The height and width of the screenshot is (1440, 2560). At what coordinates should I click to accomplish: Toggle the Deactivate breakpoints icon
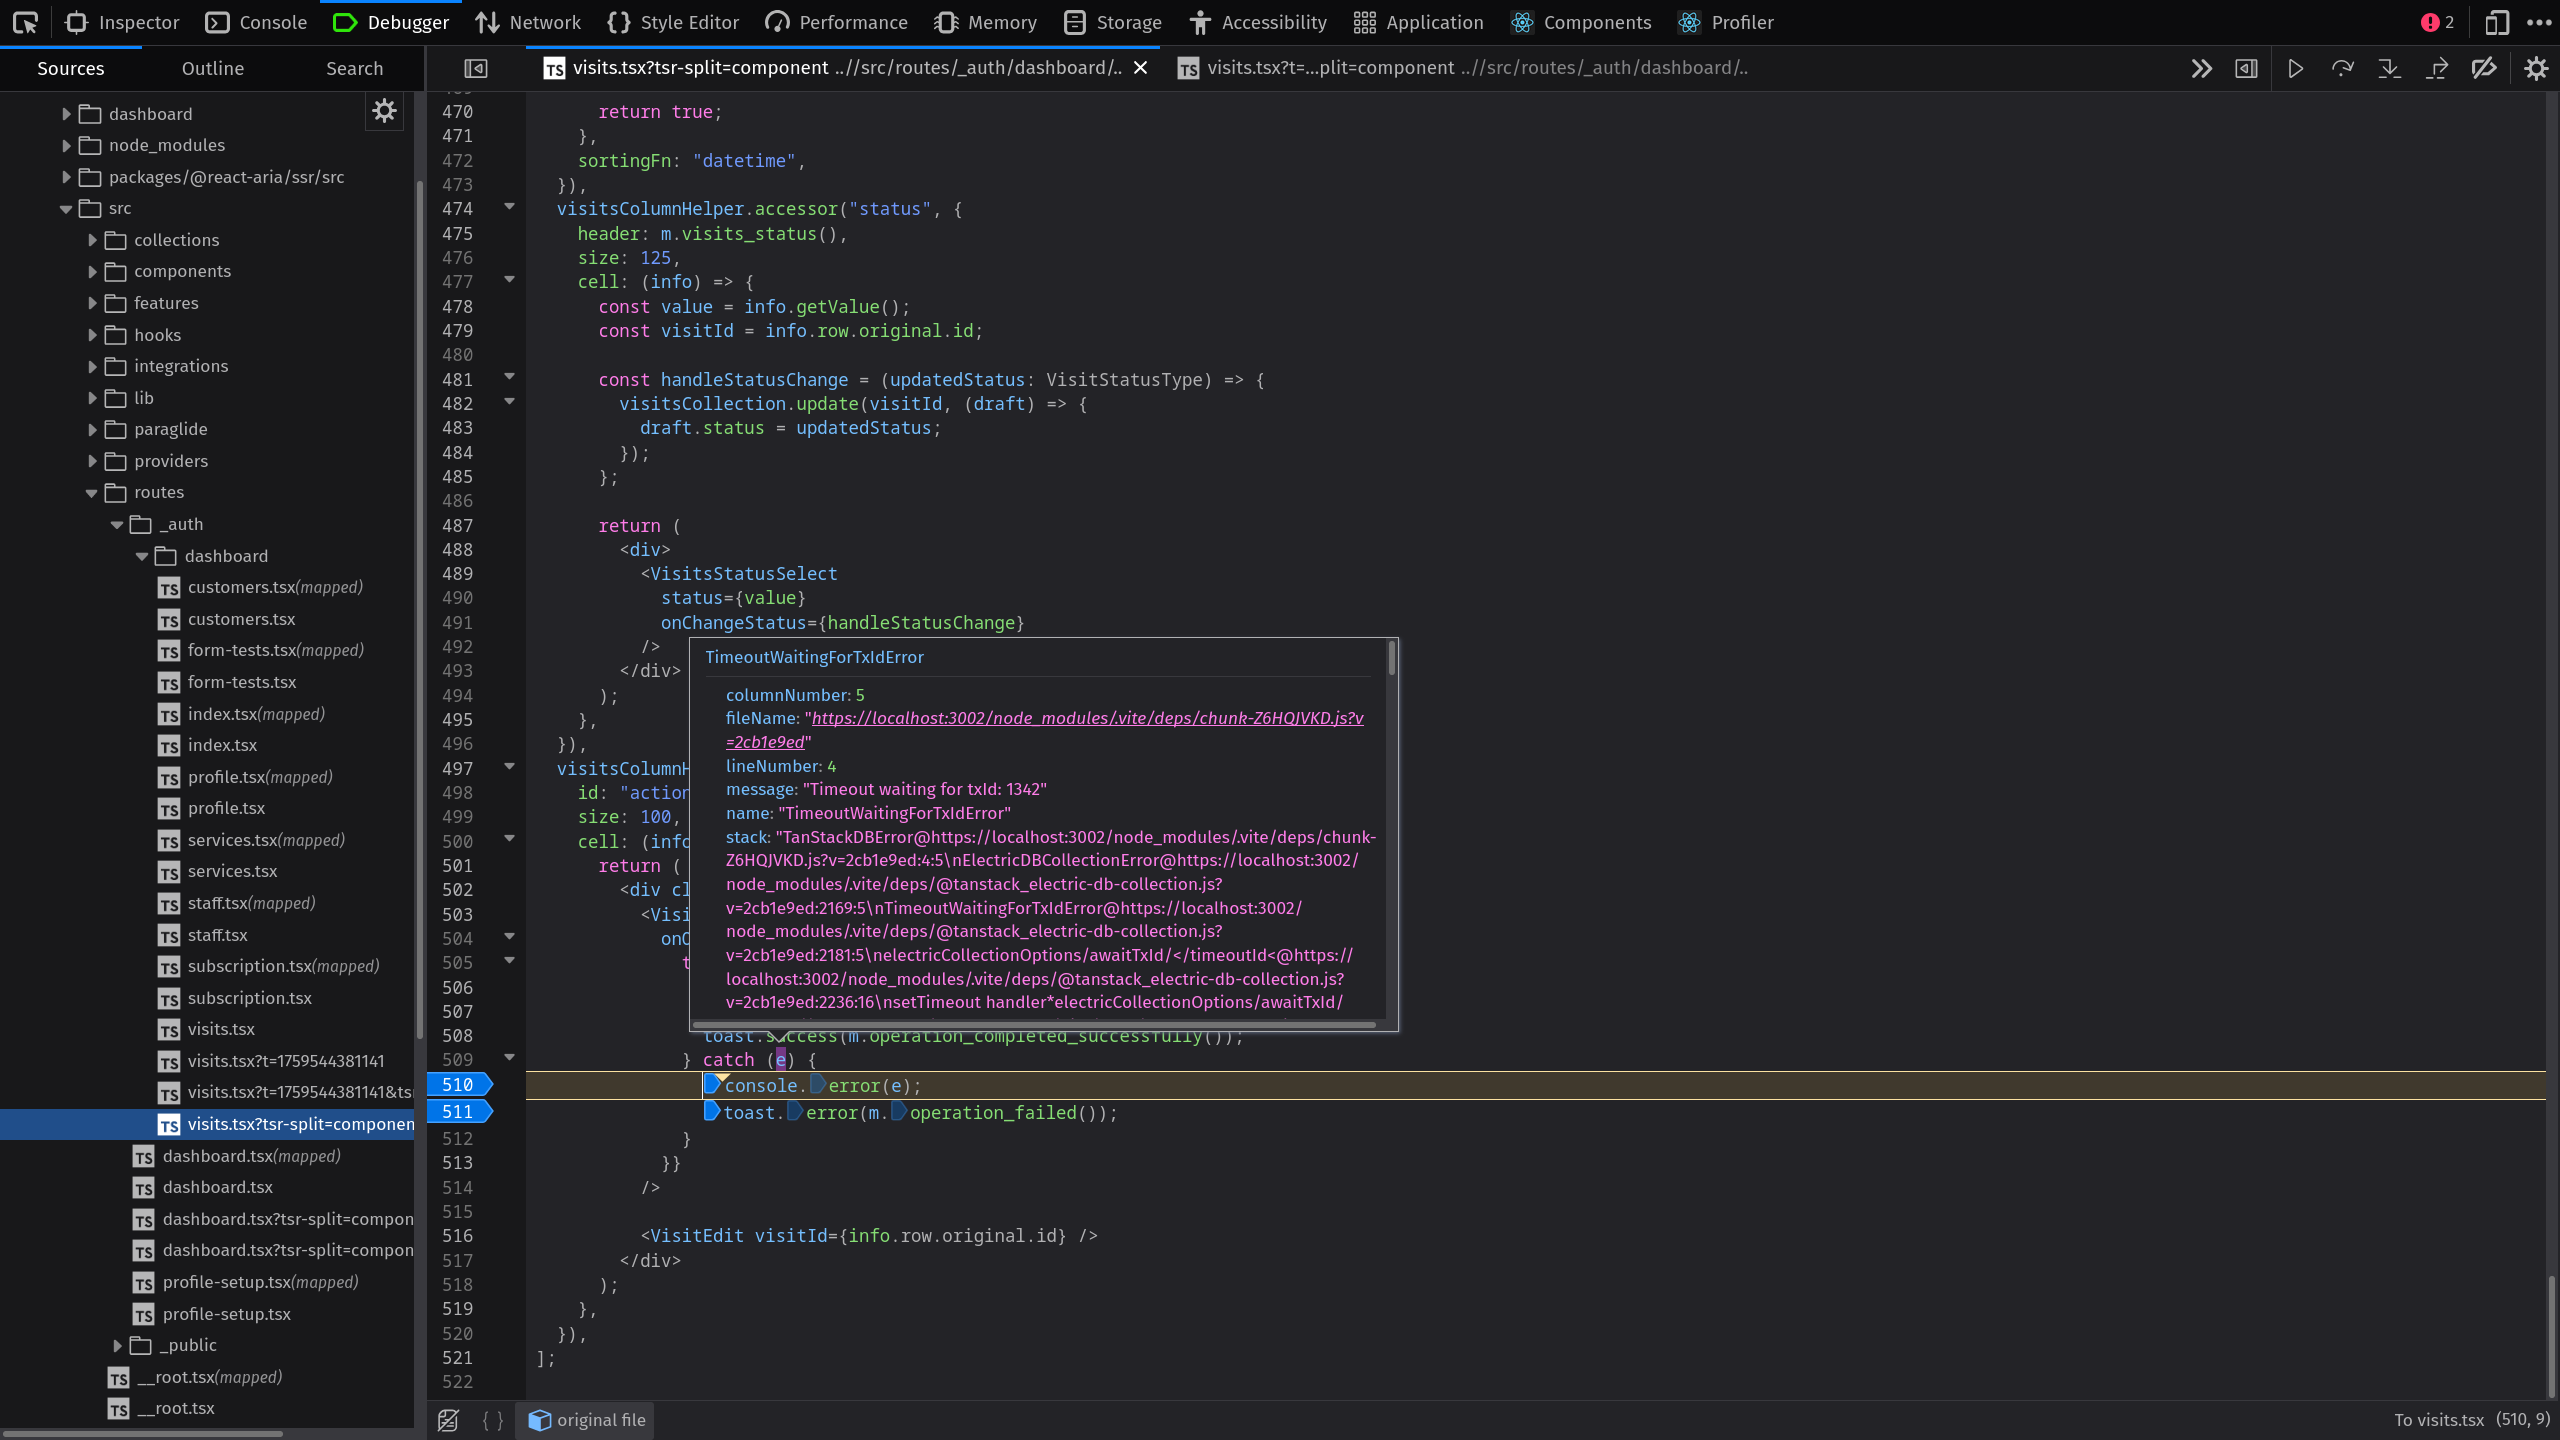coord(2484,68)
